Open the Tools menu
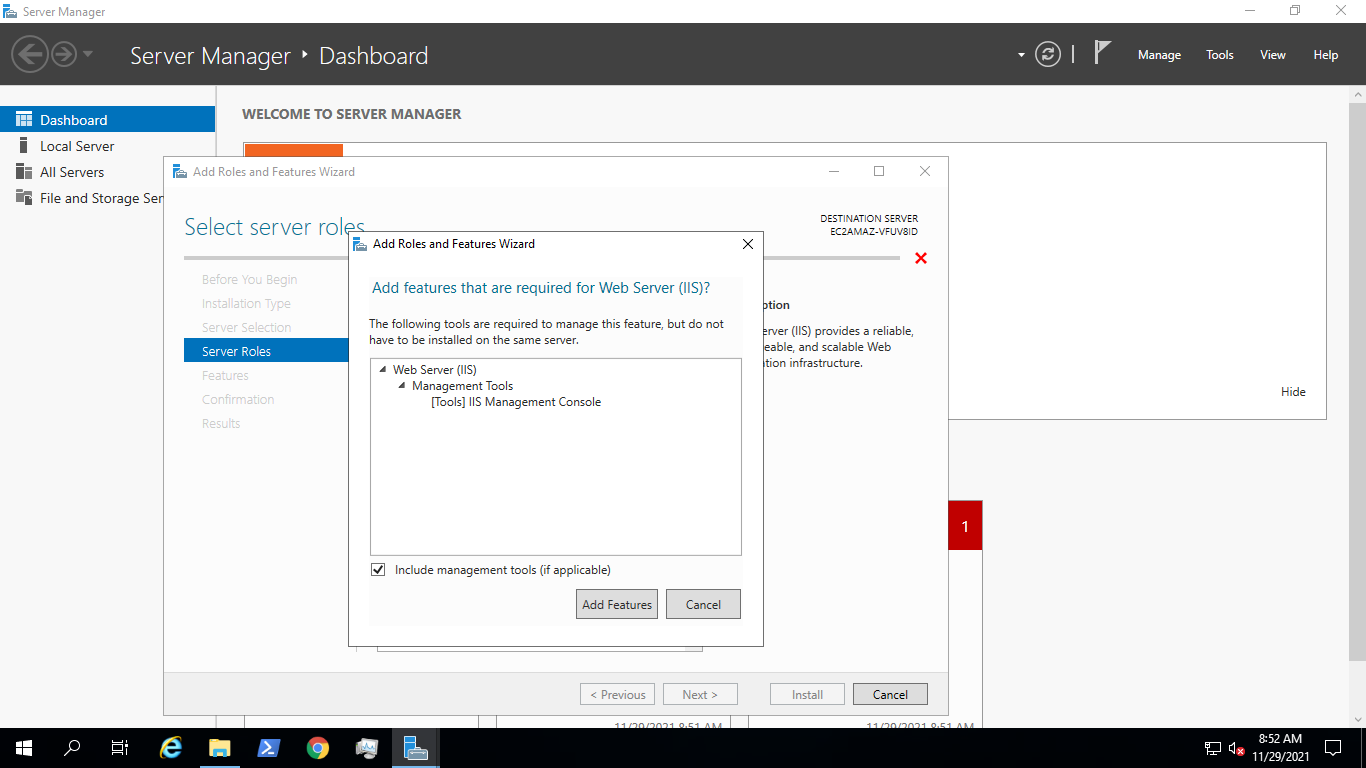The width and height of the screenshot is (1366, 768). pos(1219,55)
